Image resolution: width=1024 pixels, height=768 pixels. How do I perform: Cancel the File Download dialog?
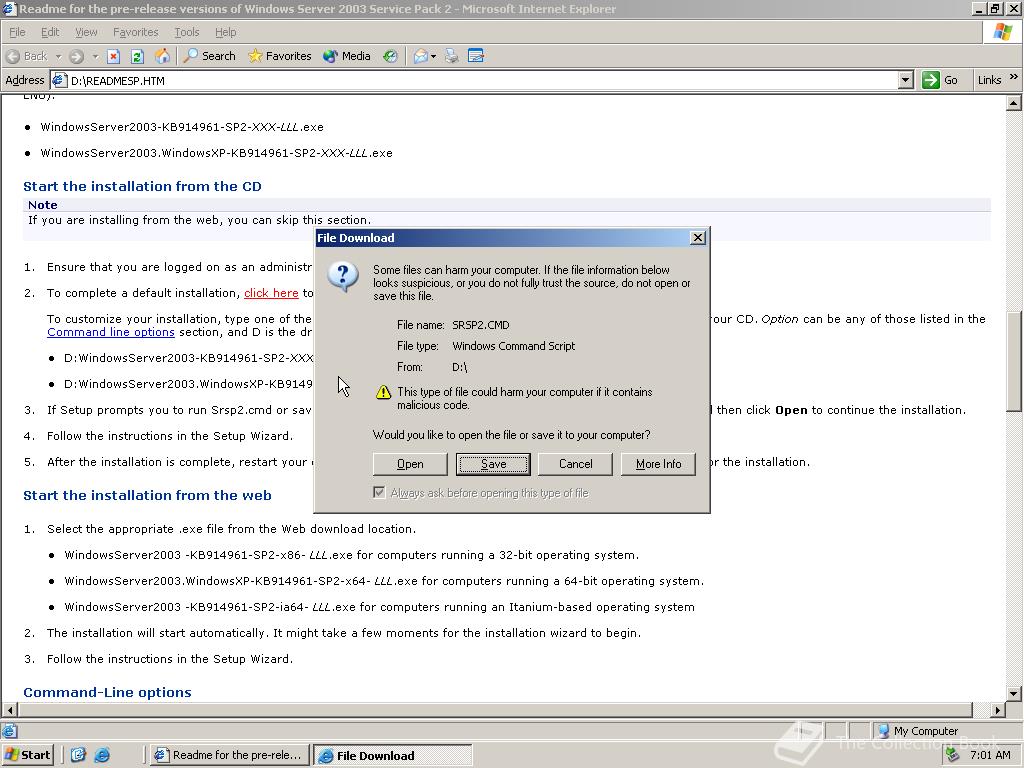point(575,464)
